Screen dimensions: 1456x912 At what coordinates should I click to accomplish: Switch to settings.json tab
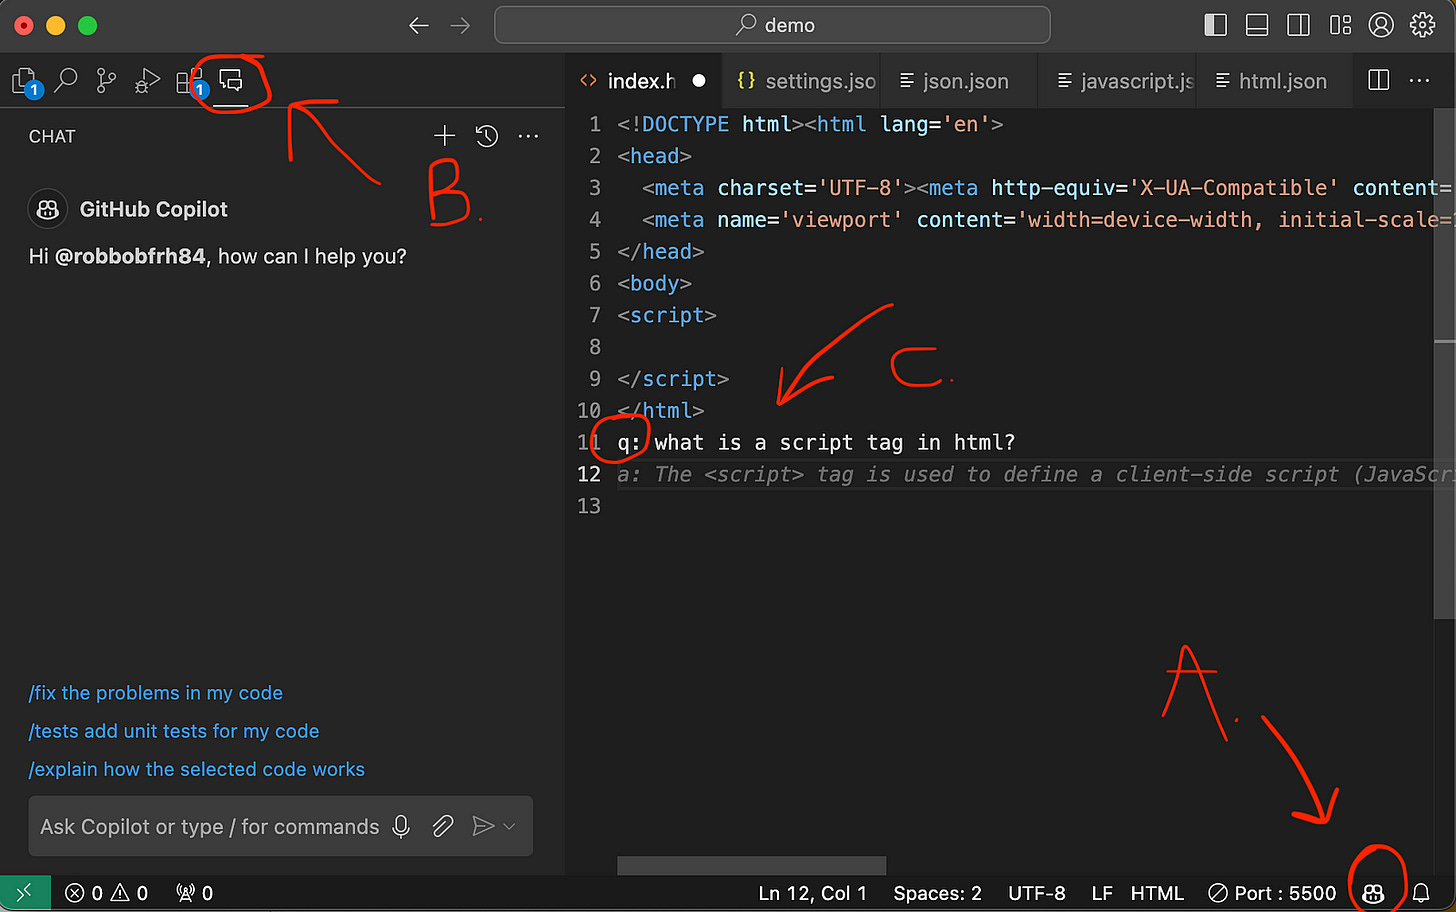click(x=806, y=81)
